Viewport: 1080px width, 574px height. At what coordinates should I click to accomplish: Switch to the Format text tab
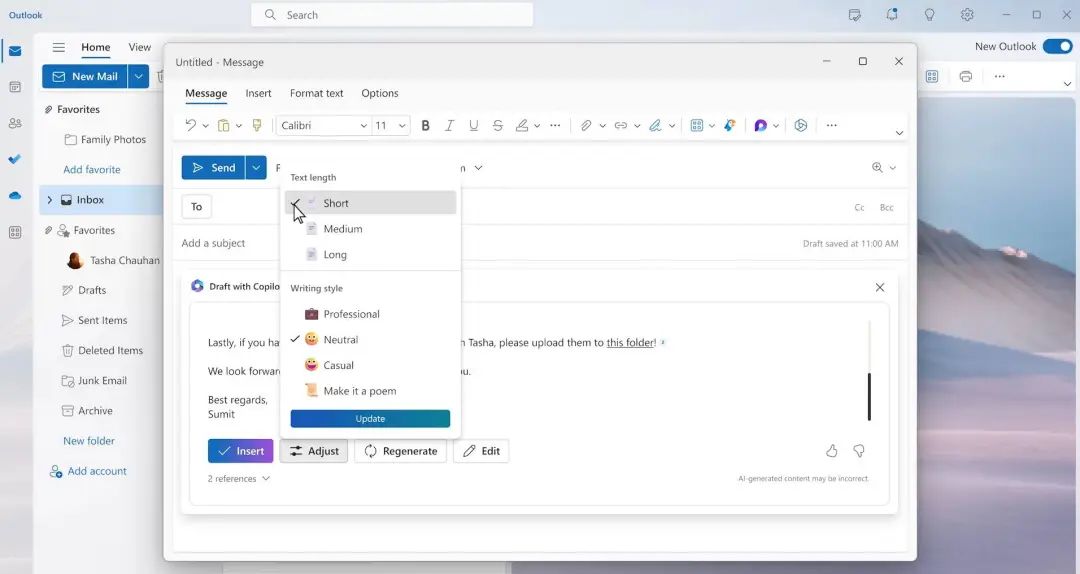coord(316,93)
